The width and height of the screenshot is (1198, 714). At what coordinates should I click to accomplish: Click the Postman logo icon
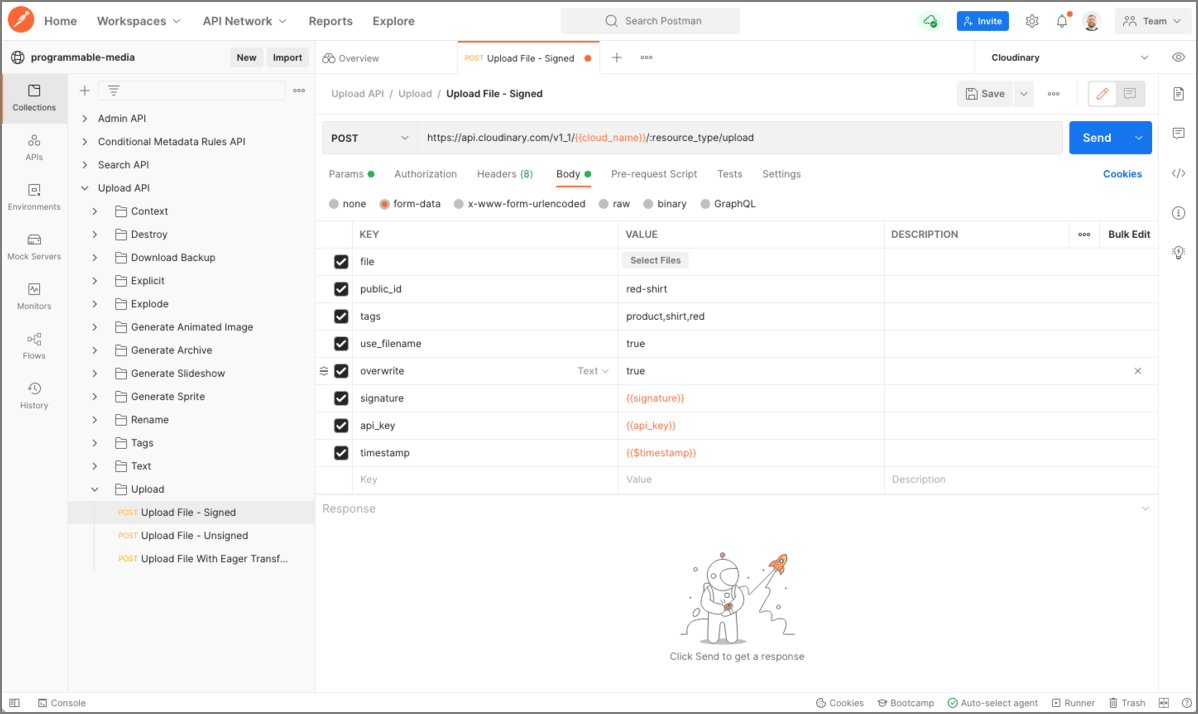[x=21, y=20]
